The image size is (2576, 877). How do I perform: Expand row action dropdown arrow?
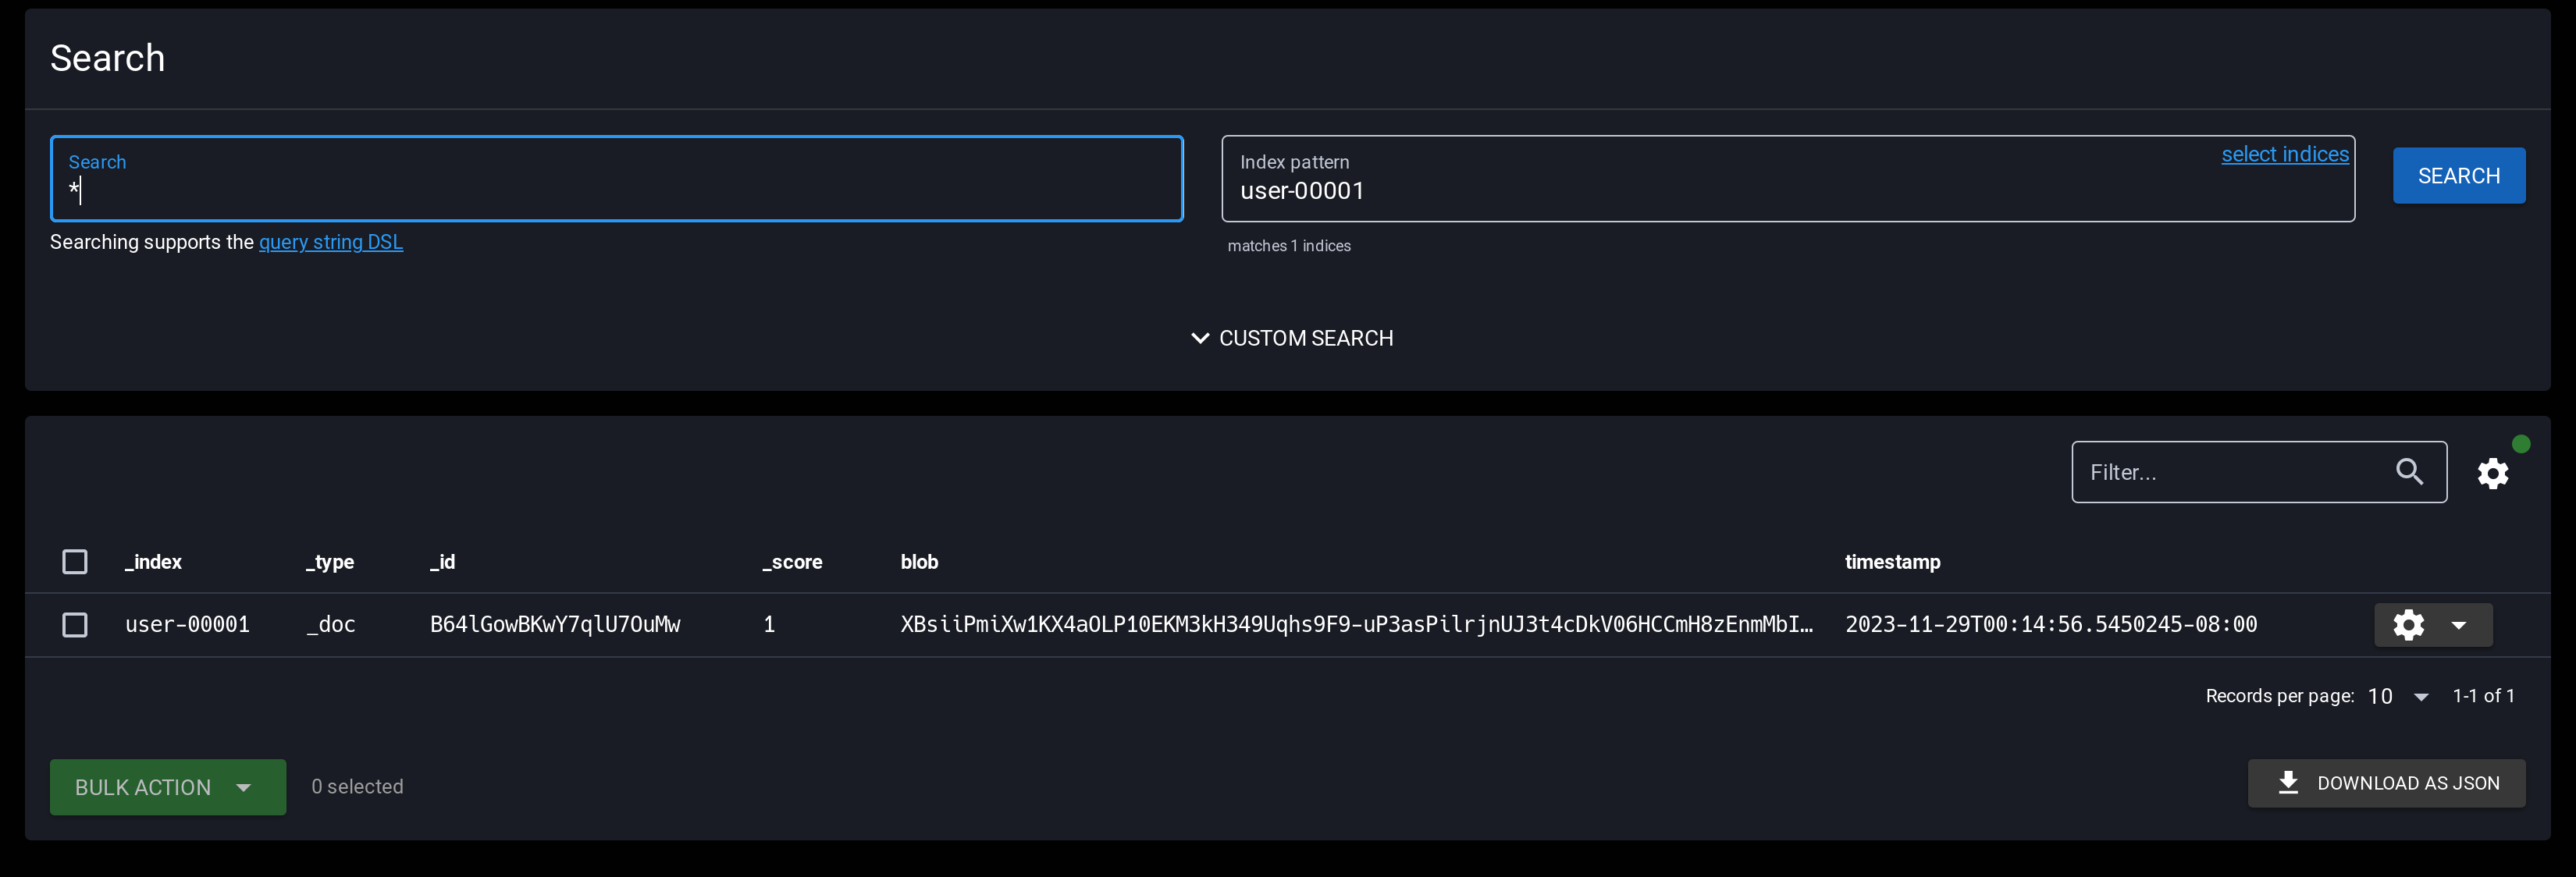(2458, 626)
